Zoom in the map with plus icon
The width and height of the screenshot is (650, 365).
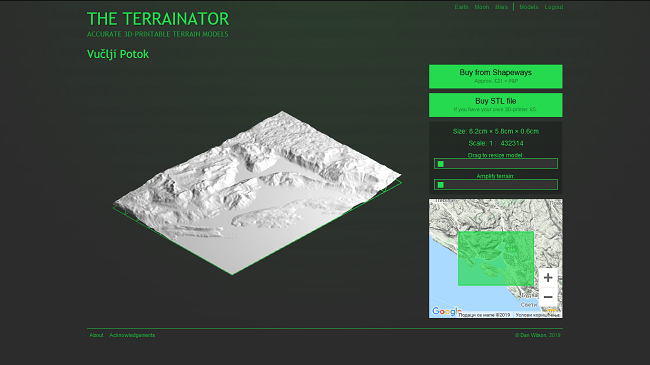548,277
